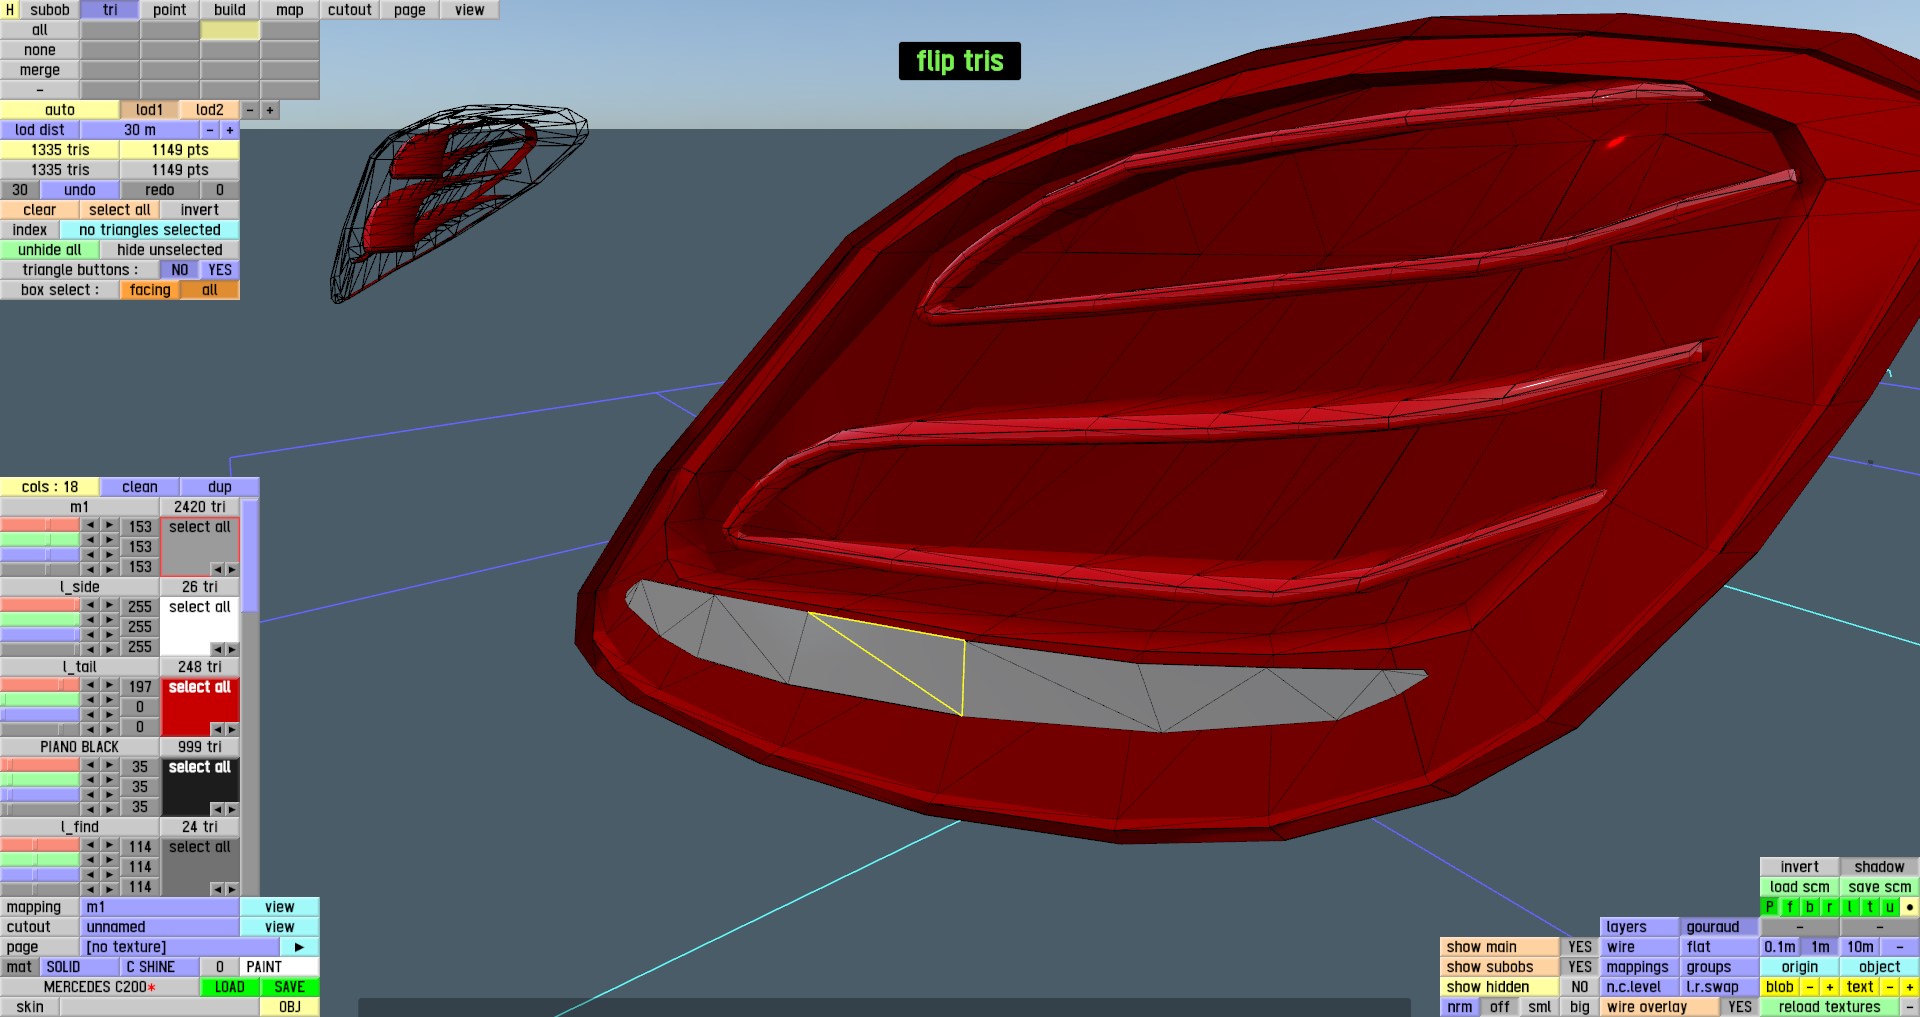Open the mapping m1 selector field
Viewport: 1920px width, 1017px height.
[160, 907]
